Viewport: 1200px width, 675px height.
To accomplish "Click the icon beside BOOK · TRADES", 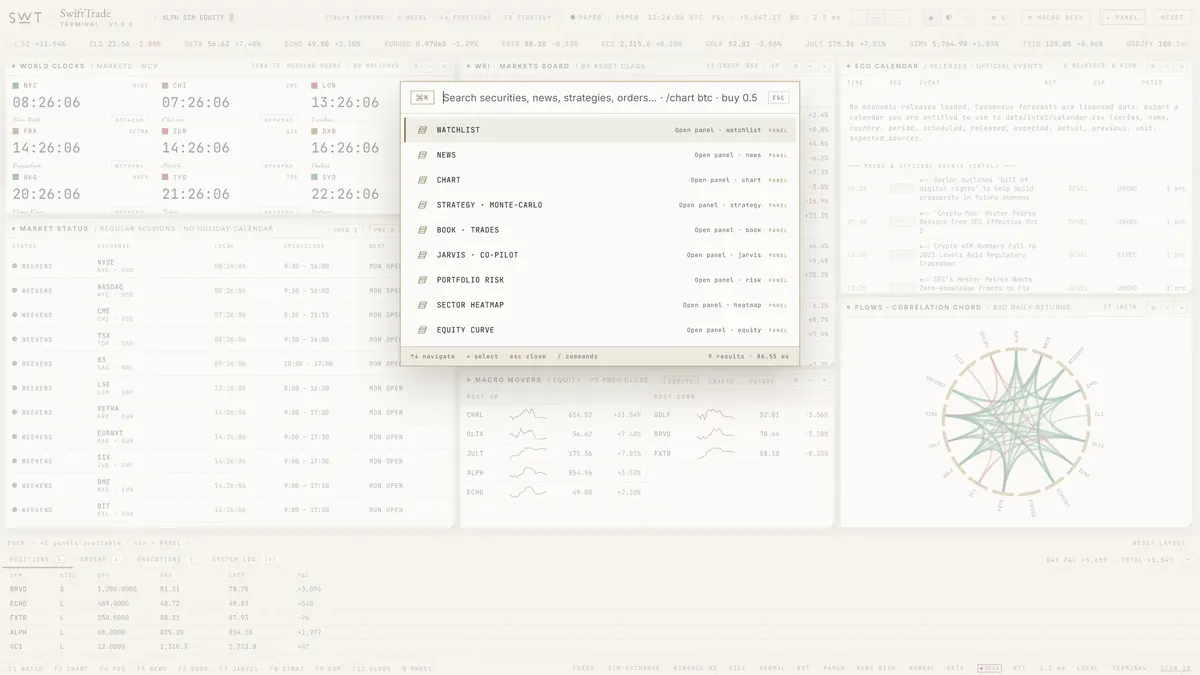I will tap(422, 230).
